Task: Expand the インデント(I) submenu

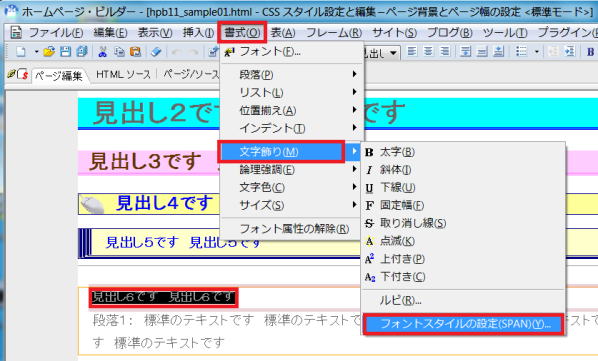Action: pos(292,128)
